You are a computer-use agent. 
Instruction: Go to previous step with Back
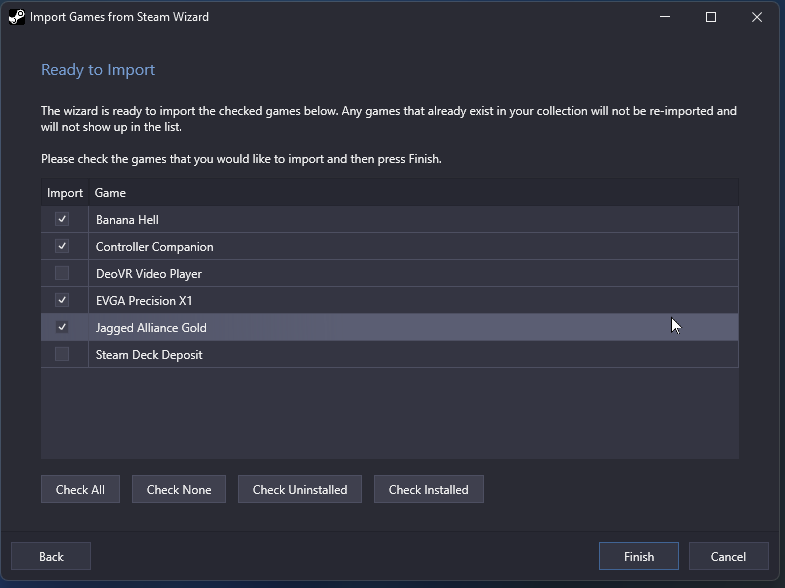pos(51,556)
